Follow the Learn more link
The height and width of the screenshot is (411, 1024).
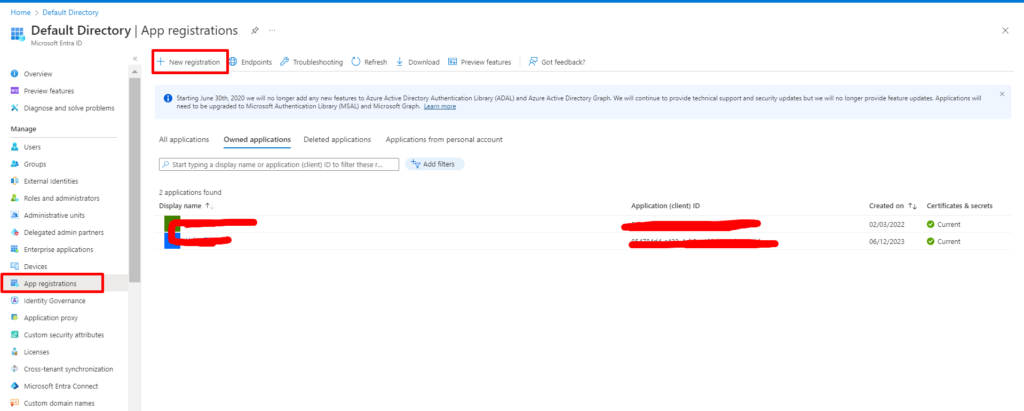click(x=440, y=107)
